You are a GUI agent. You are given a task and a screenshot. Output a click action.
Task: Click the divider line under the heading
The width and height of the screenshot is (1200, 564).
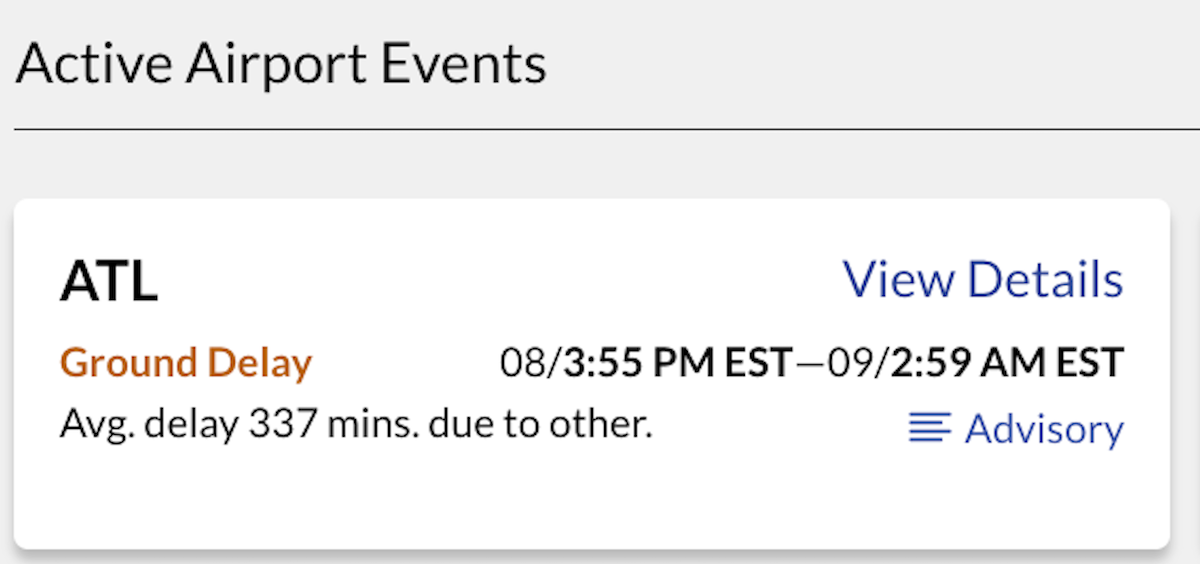coord(600,130)
